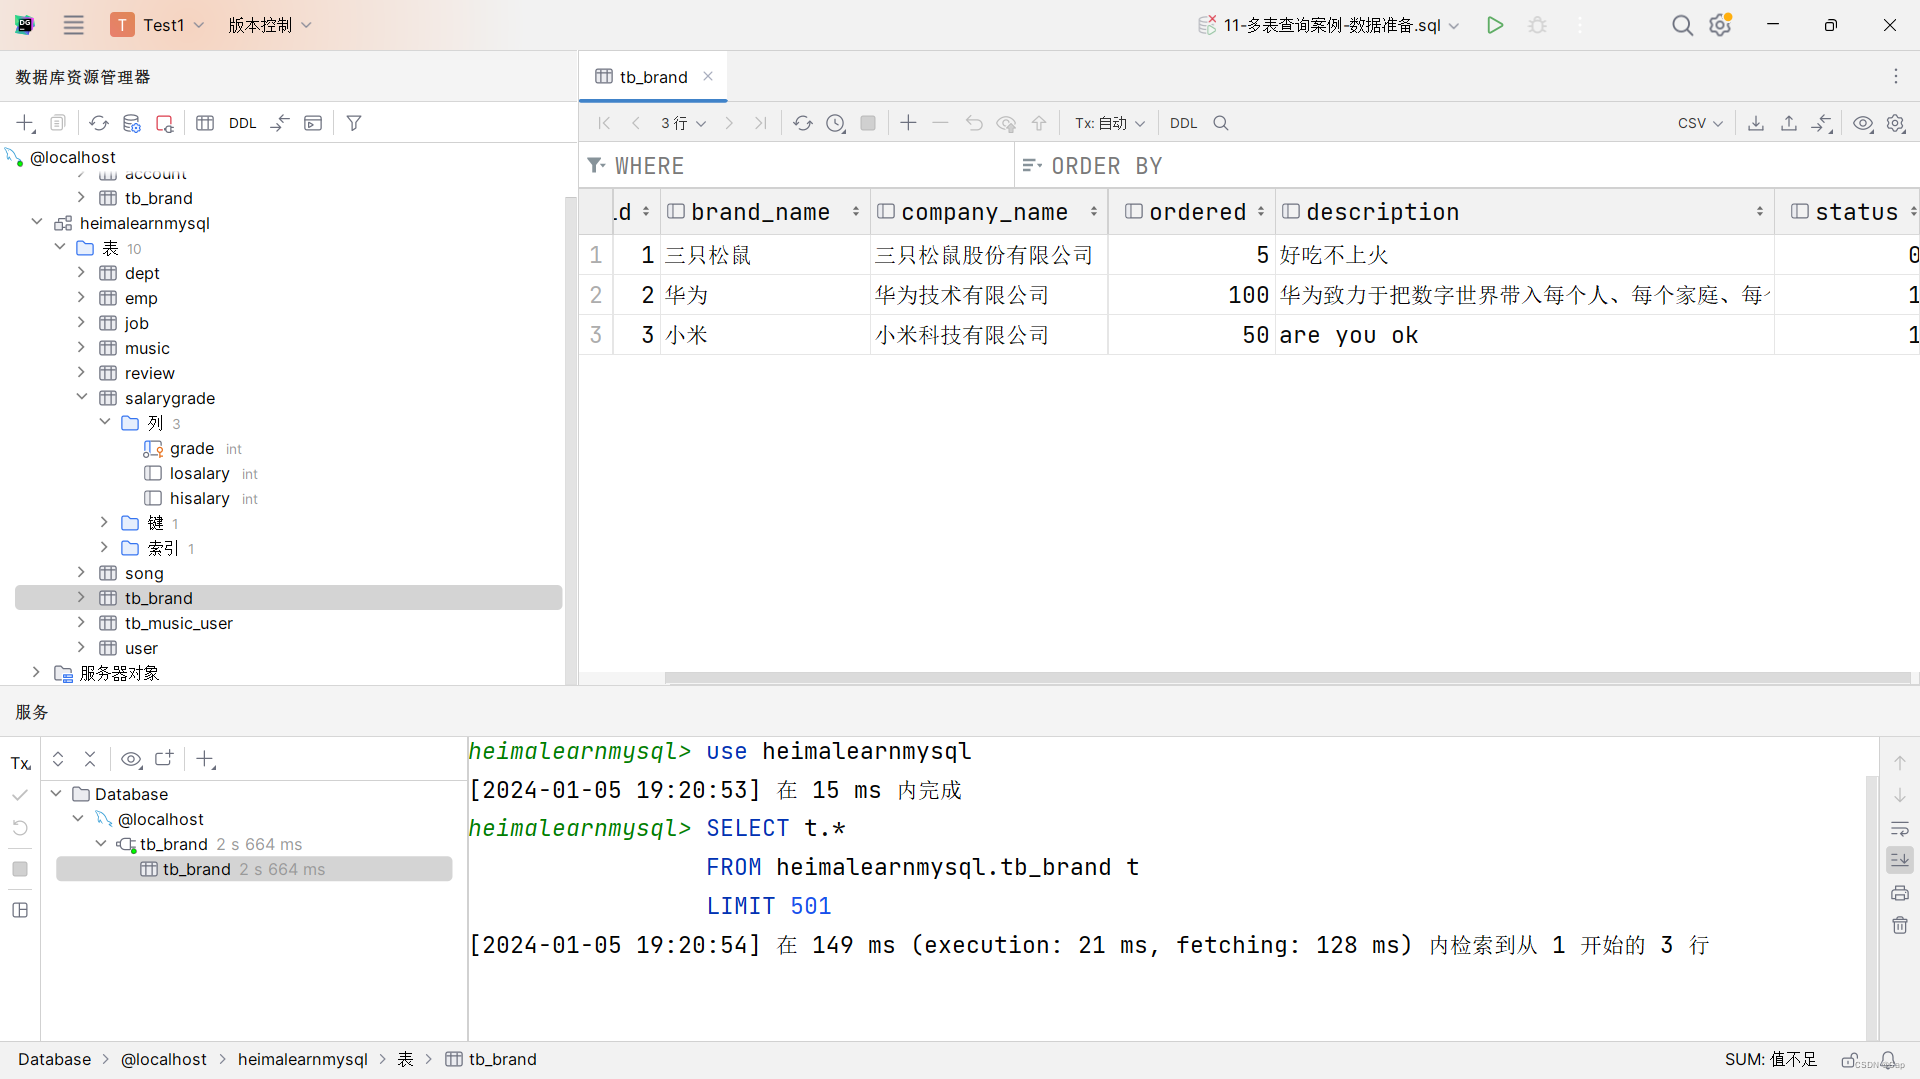Delete selected row minus icon
Image resolution: width=1920 pixels, height=1079 pixels.
point(940,123)
